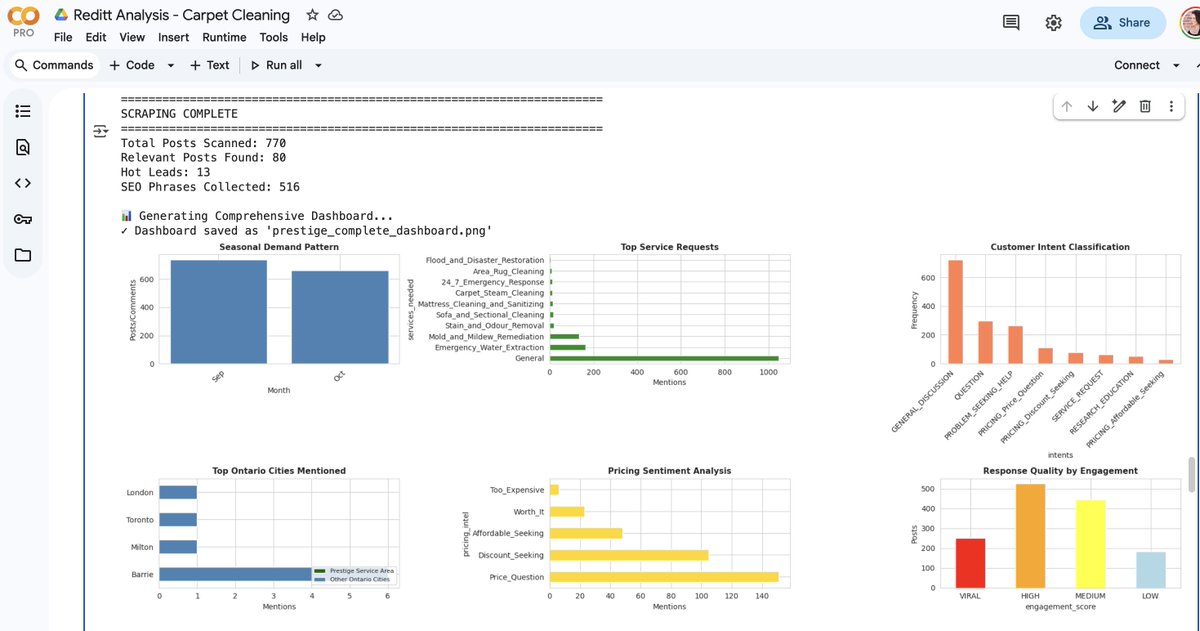
Task: Open the Files folder sidebar
Action: 23,255
